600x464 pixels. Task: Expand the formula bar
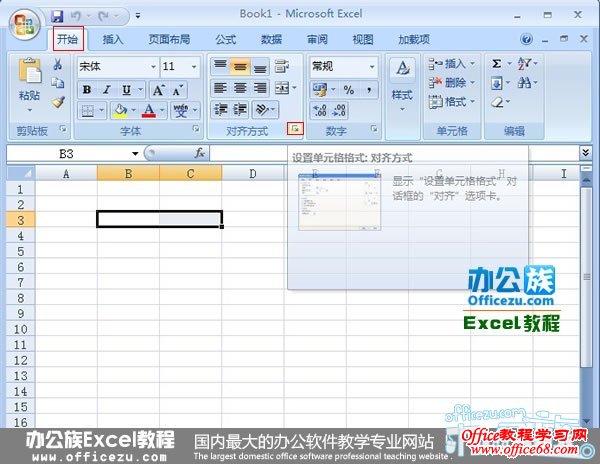(585, 153)
